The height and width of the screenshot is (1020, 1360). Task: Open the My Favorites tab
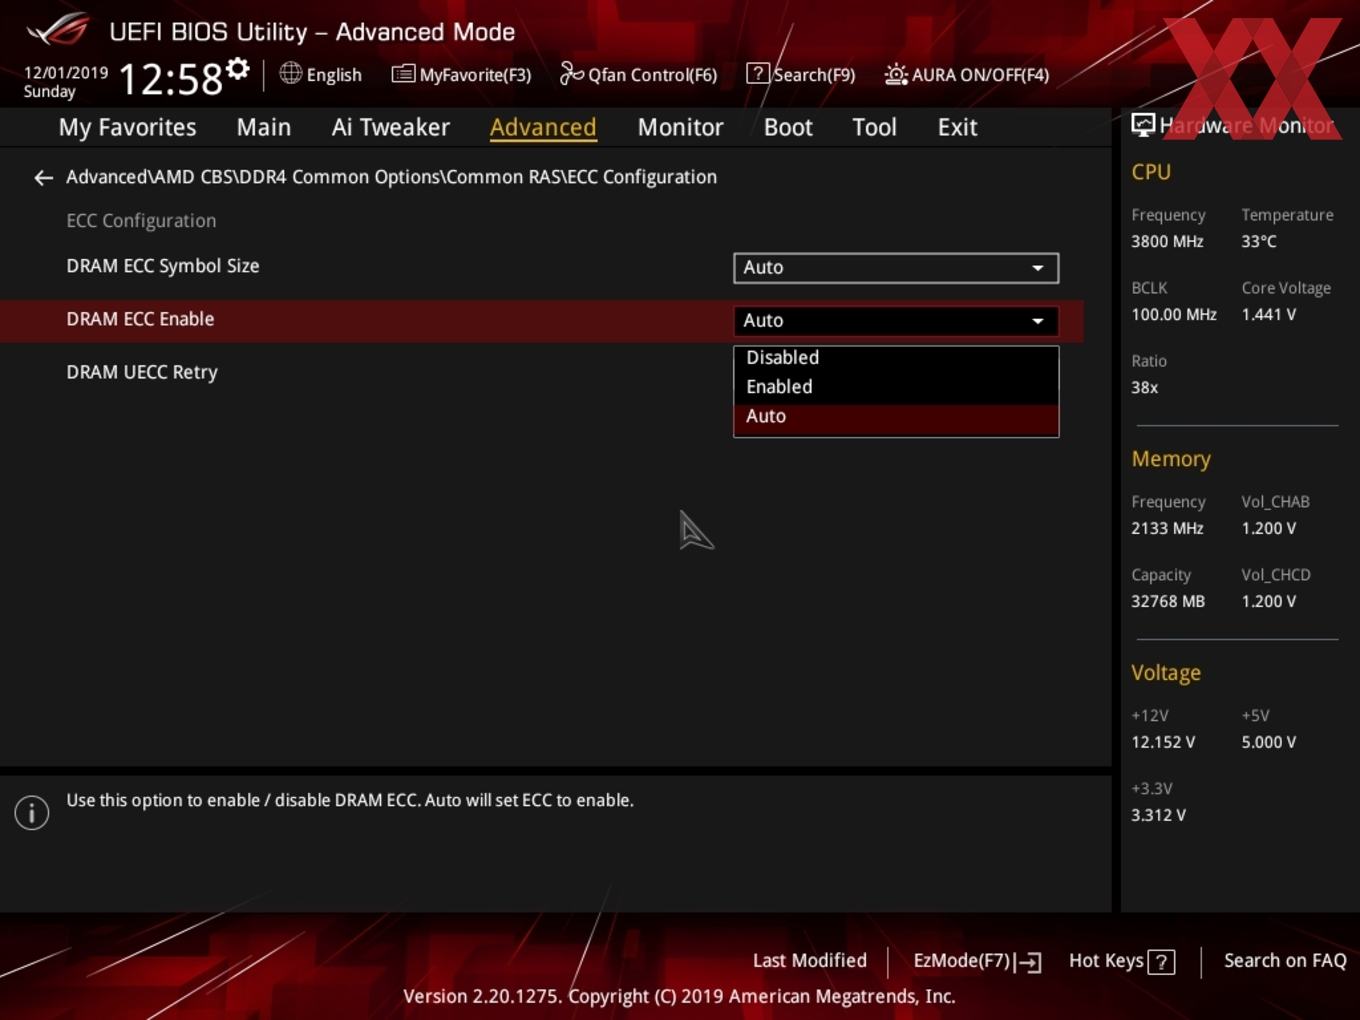127,127
